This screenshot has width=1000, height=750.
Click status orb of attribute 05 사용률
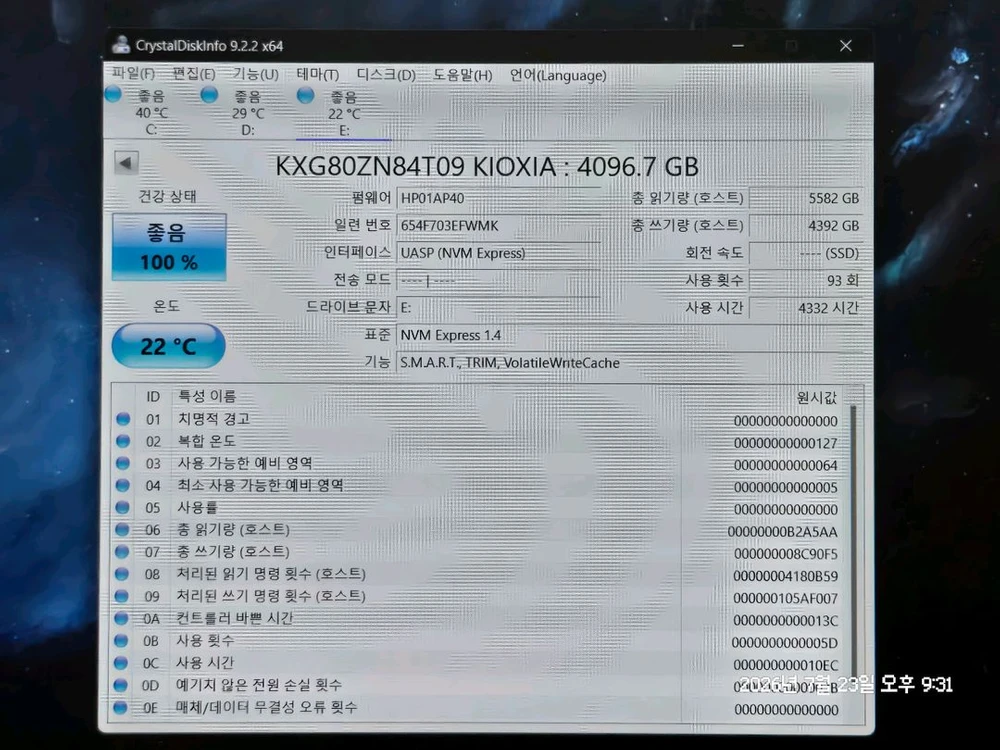(122, 508)
